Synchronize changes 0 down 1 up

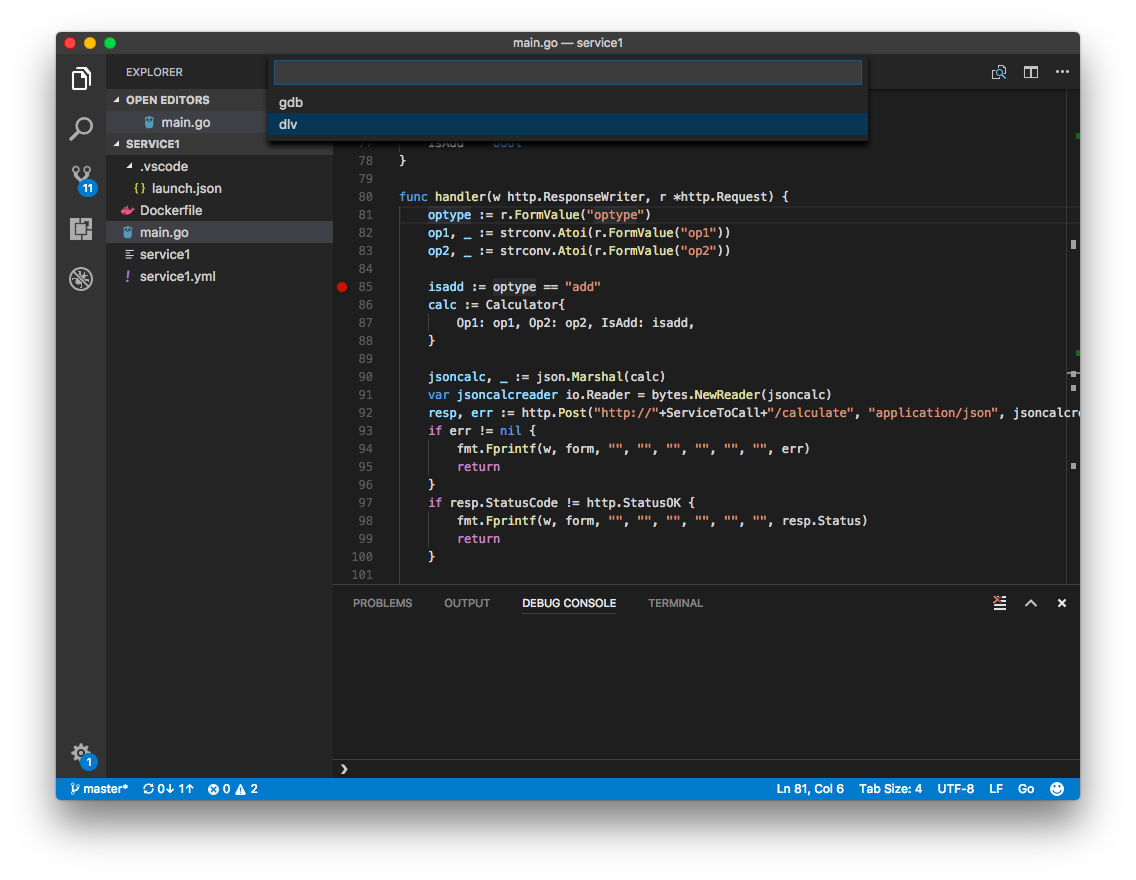pos(168,789)
